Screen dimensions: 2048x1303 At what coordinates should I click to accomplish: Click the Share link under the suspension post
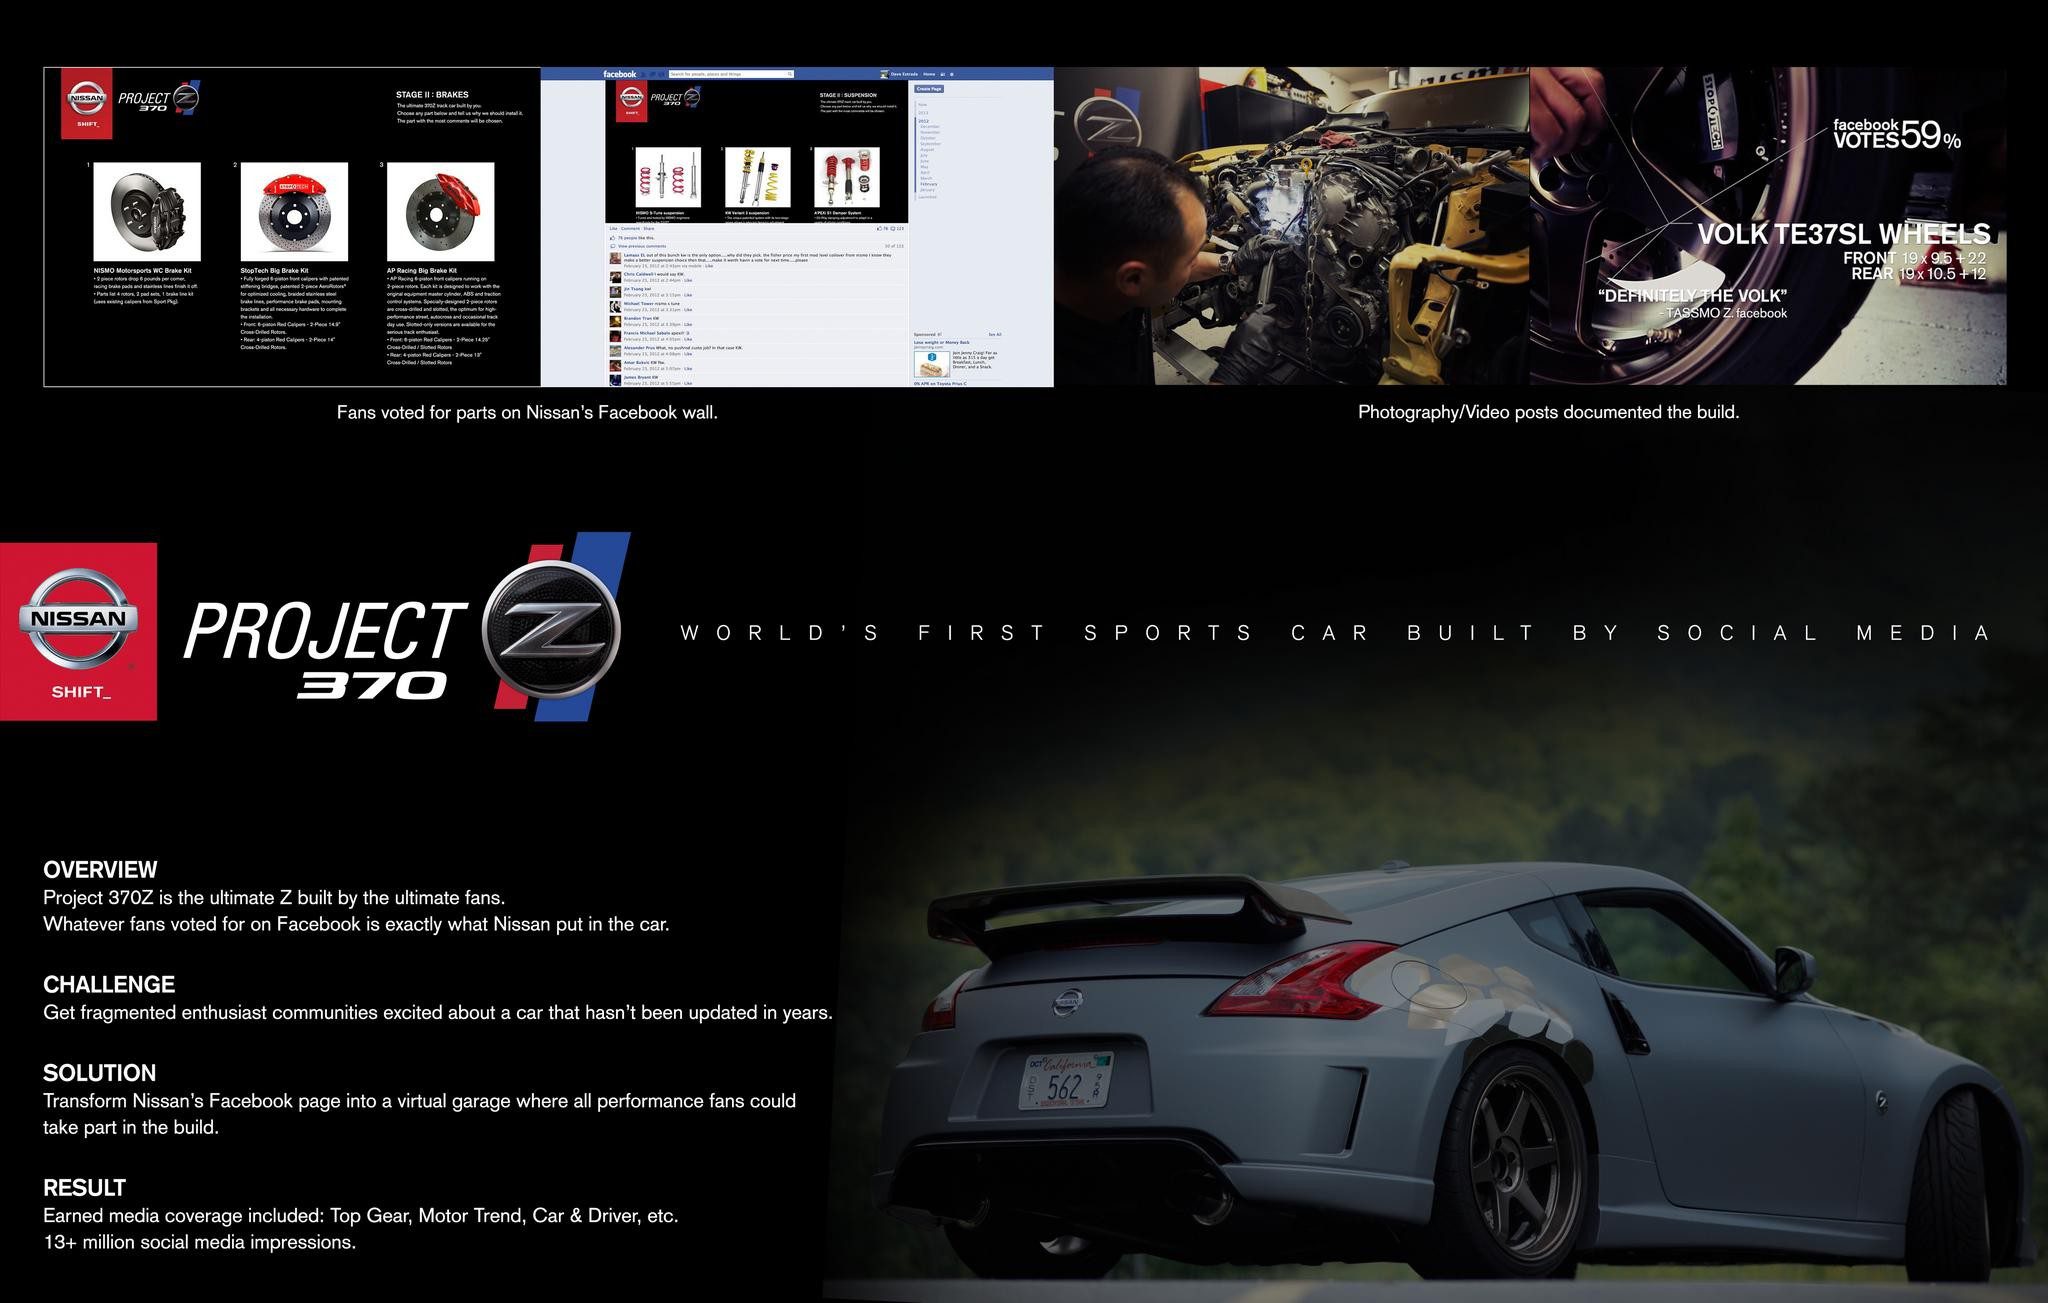click(x=649, y=228)
